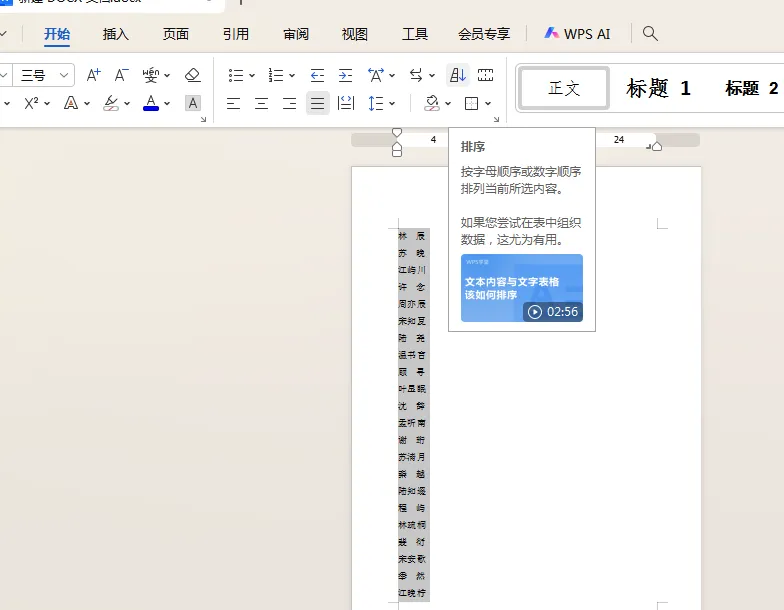This screenshot has width=784, height=610.
Task: Click the search magnifier icon
Action: coord(650,34)
